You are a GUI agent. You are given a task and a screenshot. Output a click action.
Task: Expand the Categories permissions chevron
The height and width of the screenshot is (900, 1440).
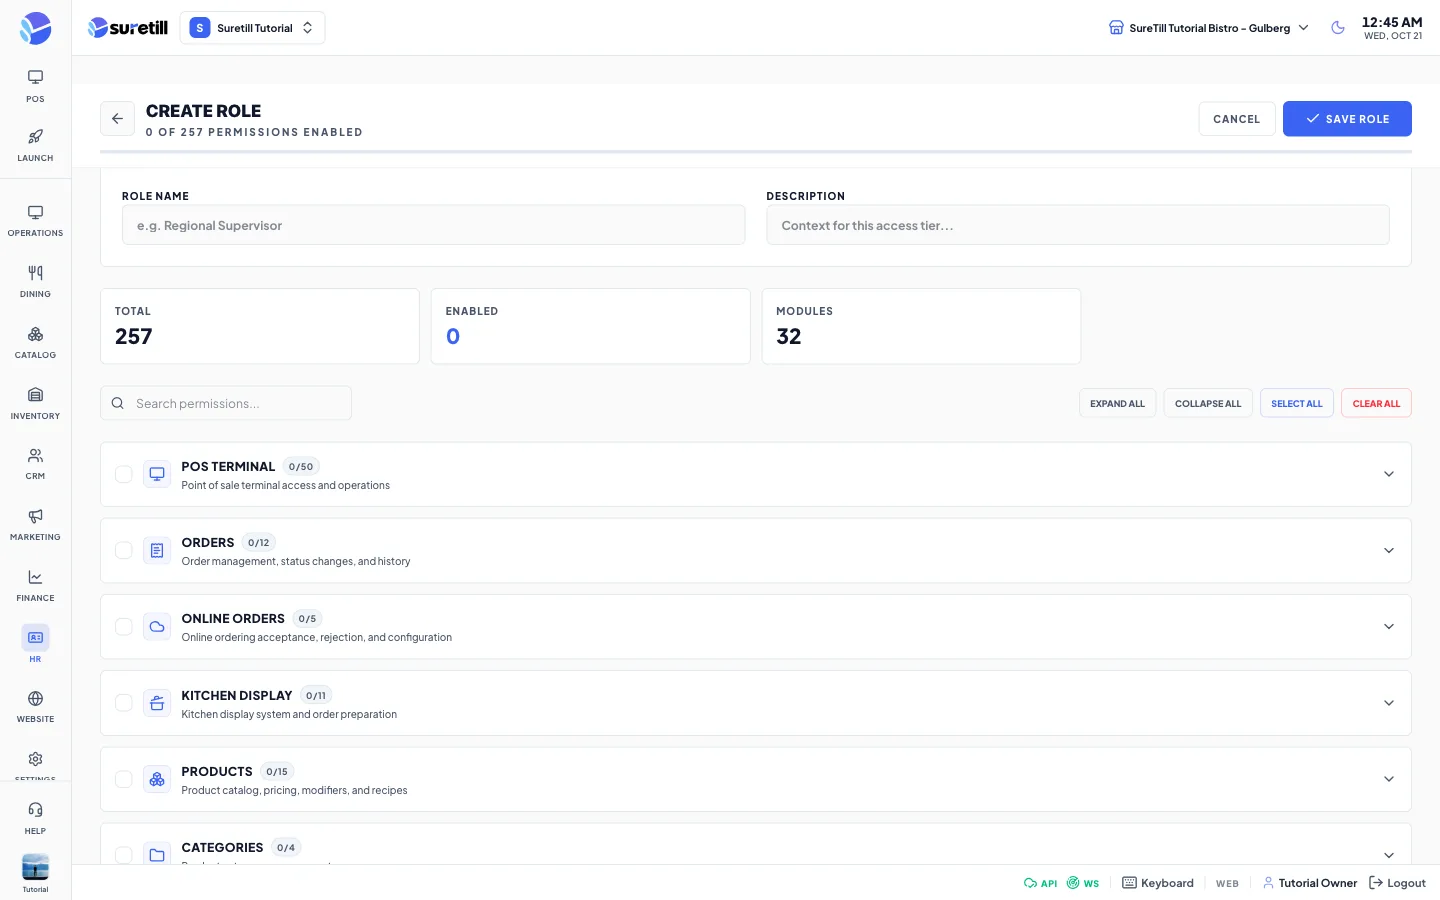1389,855
